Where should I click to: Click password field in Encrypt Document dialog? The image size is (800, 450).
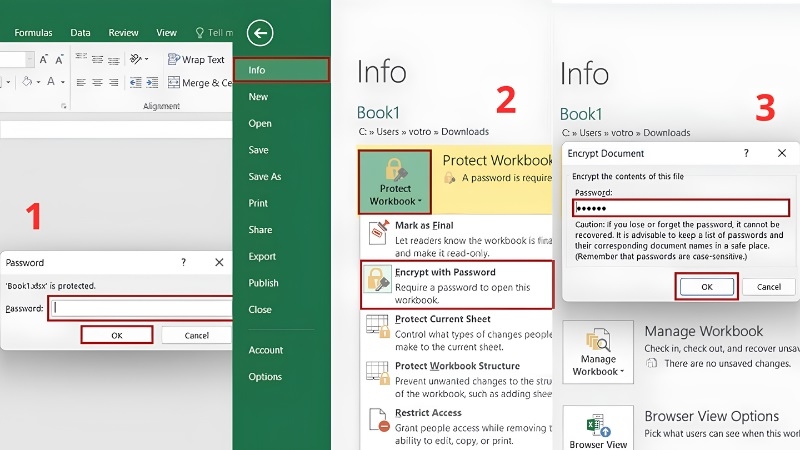click(681, 208)
